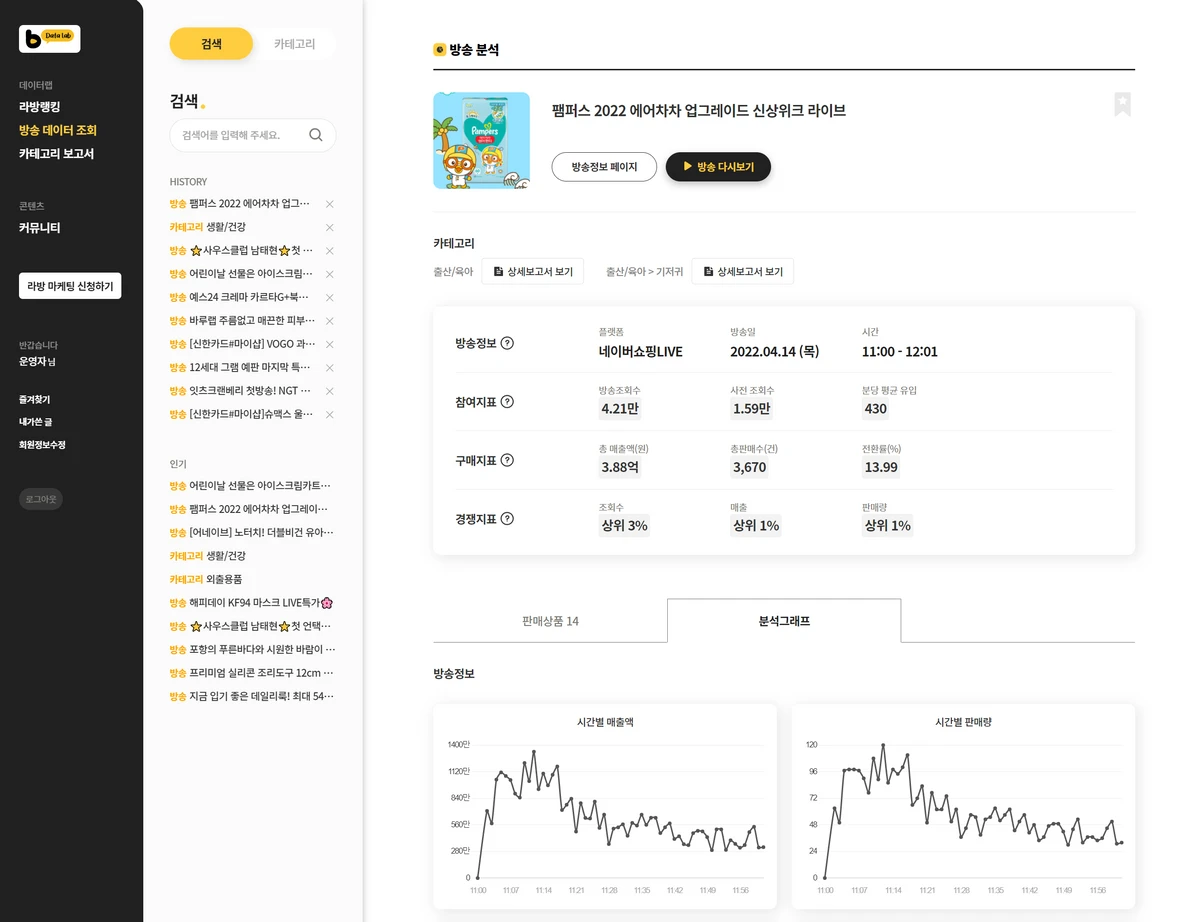Click 라방 마케팅 신청하기 button

70,286
